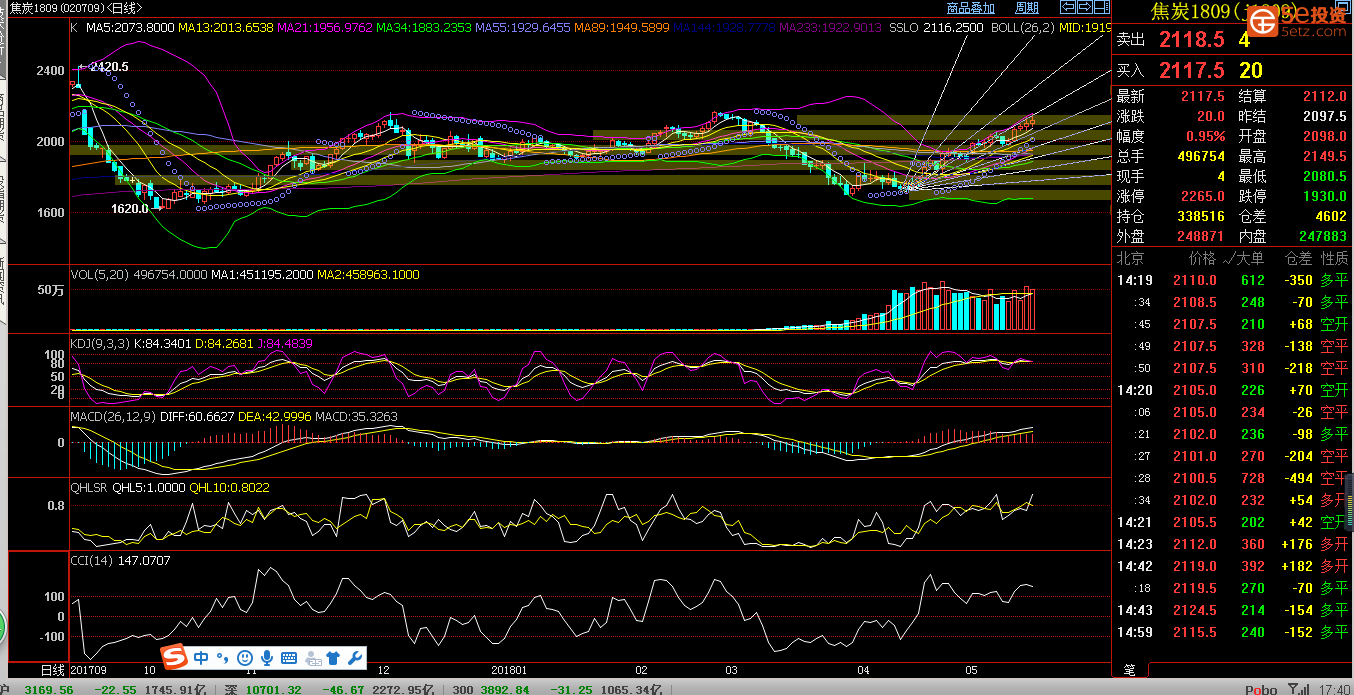Toggle the punctuation mode icon
Screen dimensions: 1354x695
(222, 658)
